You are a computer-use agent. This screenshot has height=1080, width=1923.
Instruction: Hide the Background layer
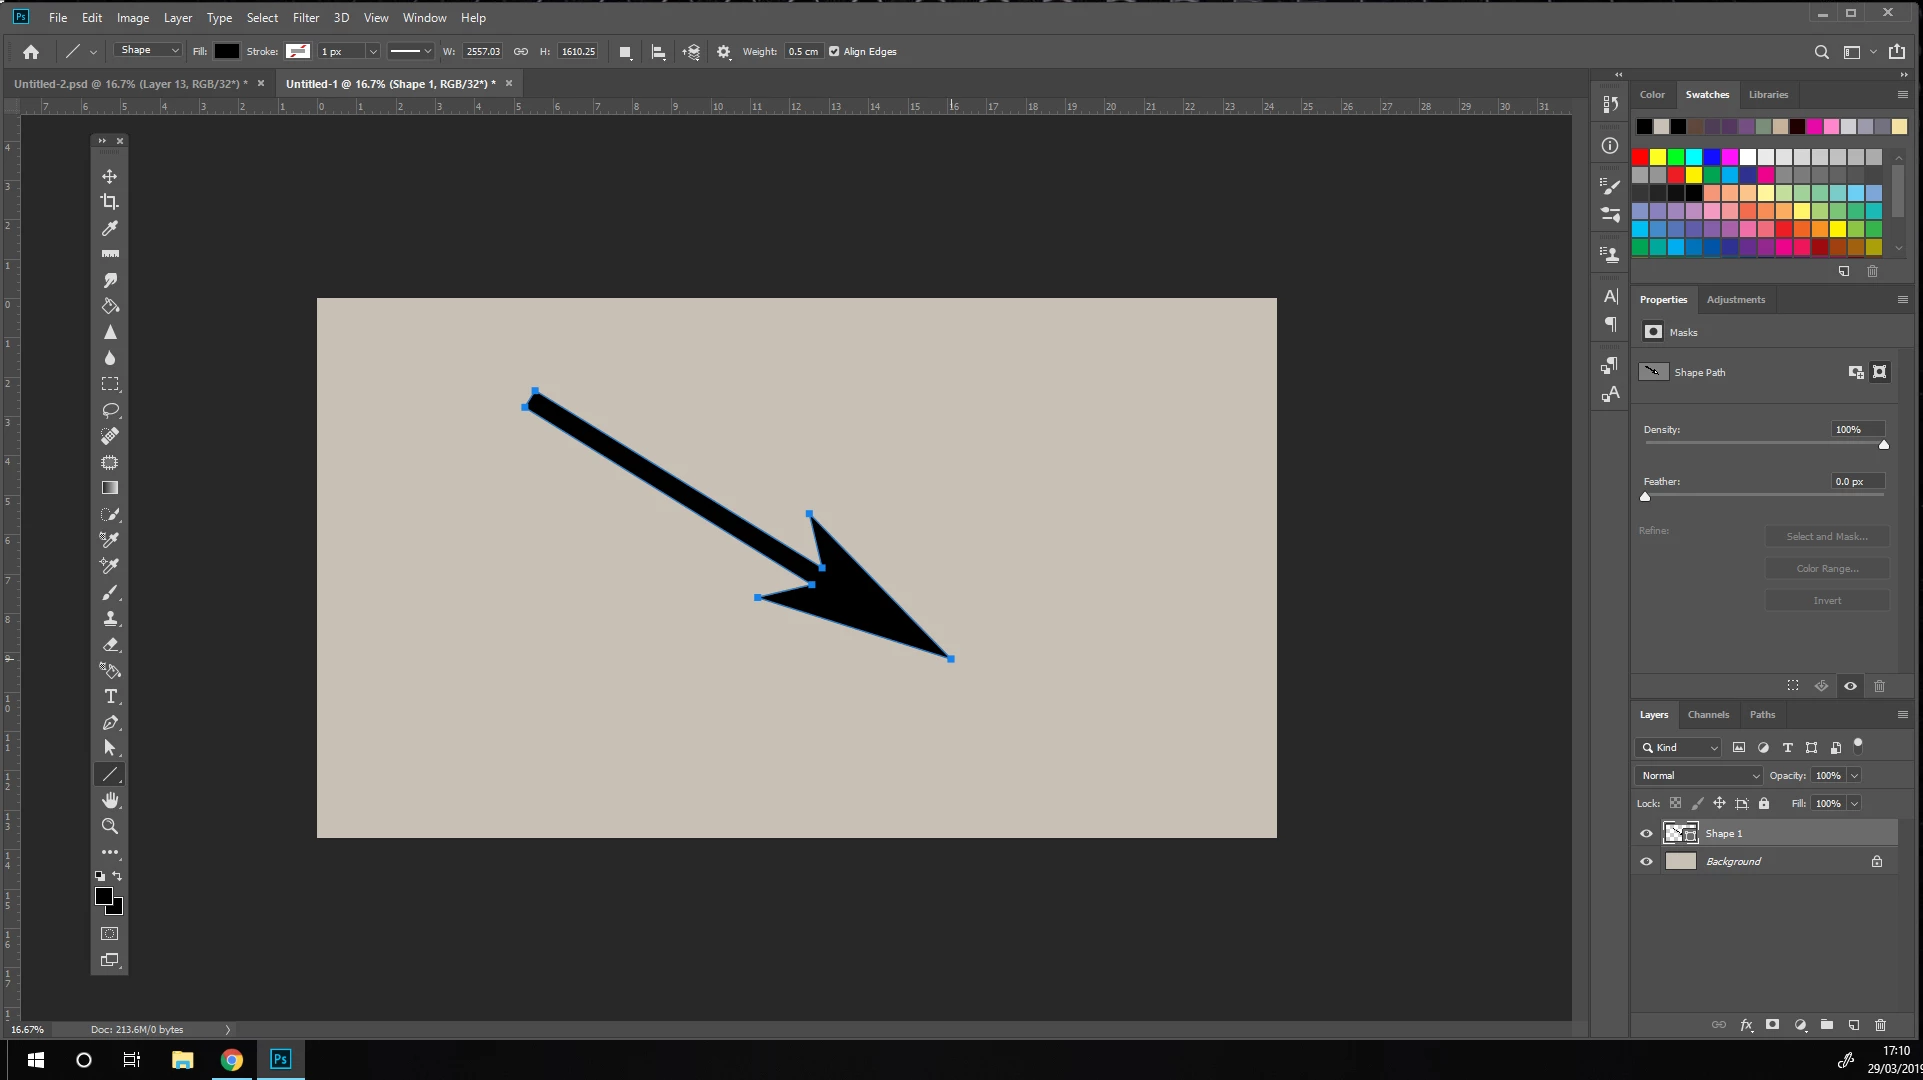(x=1646, y=862)
